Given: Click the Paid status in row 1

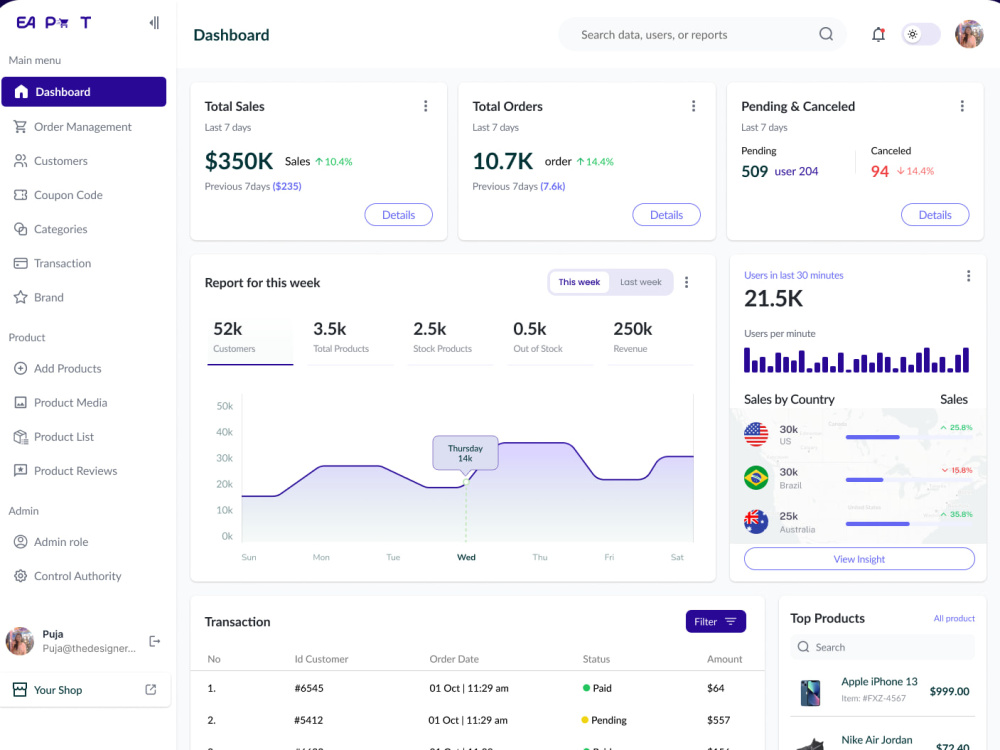Looking at the screenshot, I should tap(597, 688).
